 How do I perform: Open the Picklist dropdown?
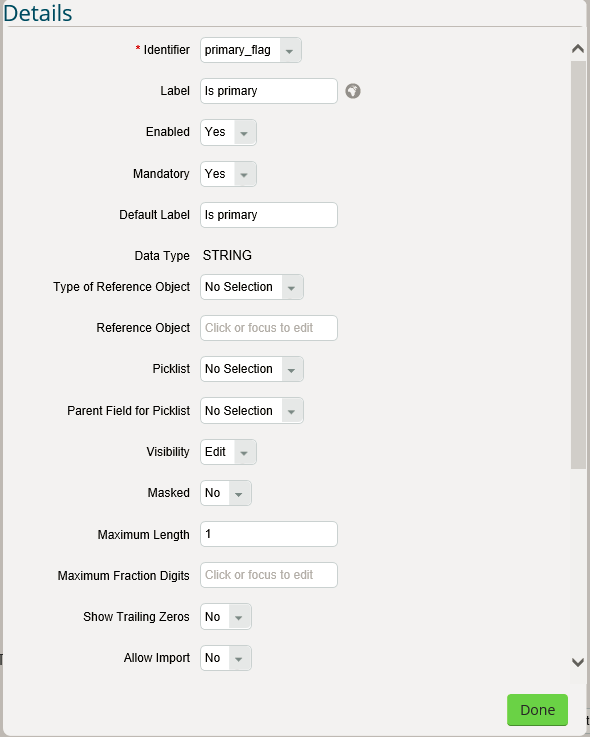point(252,369)
